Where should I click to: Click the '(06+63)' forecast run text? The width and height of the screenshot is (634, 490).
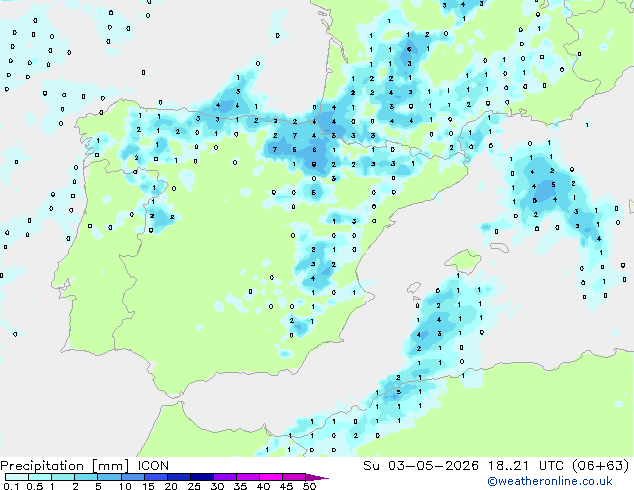601,466
